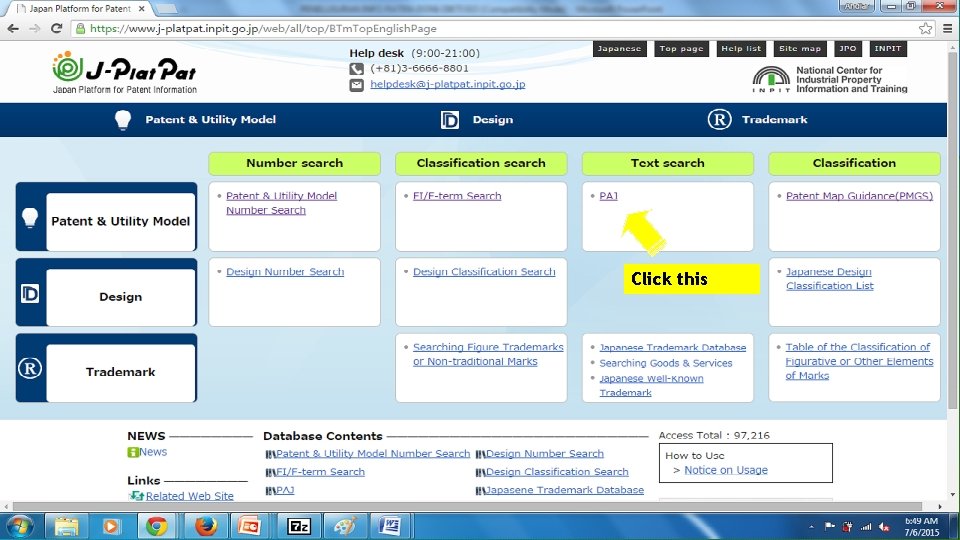Open PAJ link under Database Contents
960x540 pixels.
tap(285, 490)
